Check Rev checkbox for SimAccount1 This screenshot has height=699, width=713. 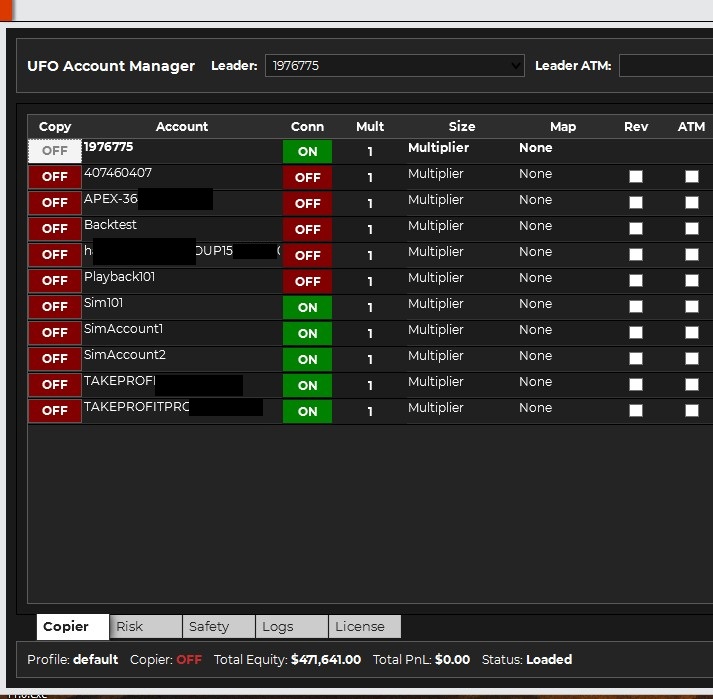point(636,332)
